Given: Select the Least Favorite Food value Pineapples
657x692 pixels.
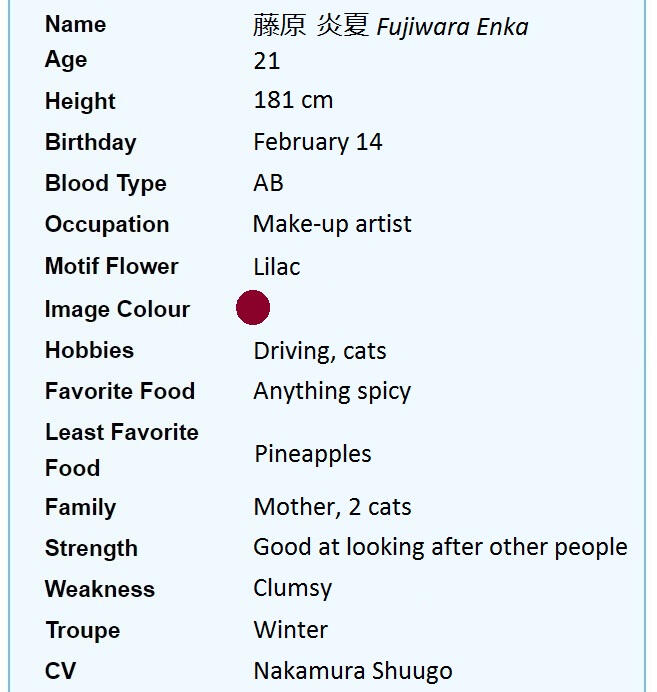Looking at the screenshot, I should tap(313, 454).
